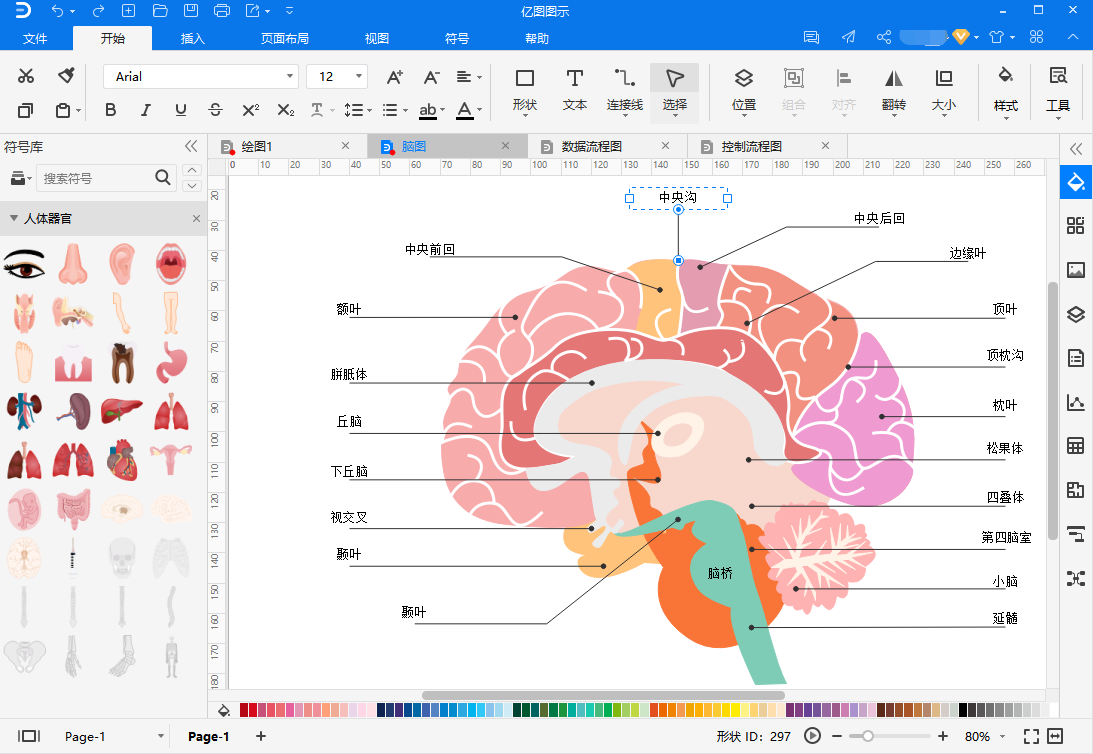Select the heart symbol in organ library

pyautogui.click(x=122, y=459)
